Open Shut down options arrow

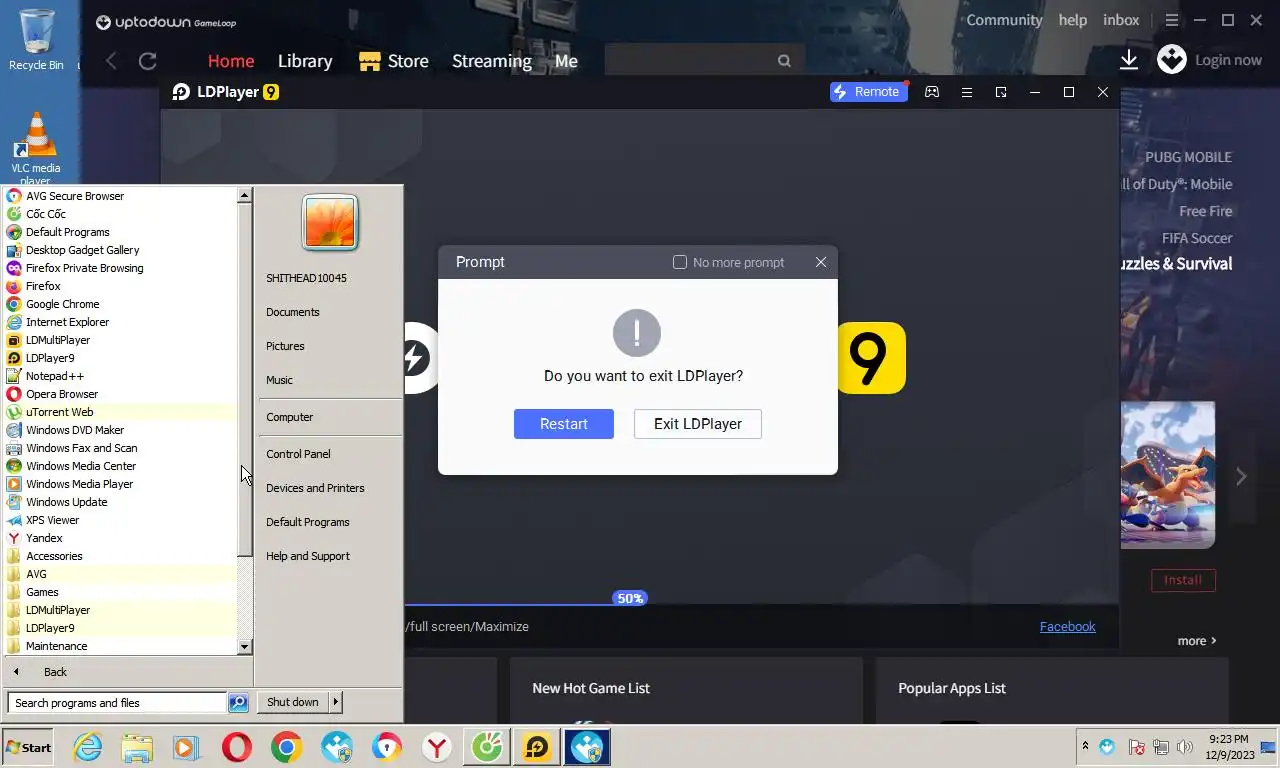(336, 702)
